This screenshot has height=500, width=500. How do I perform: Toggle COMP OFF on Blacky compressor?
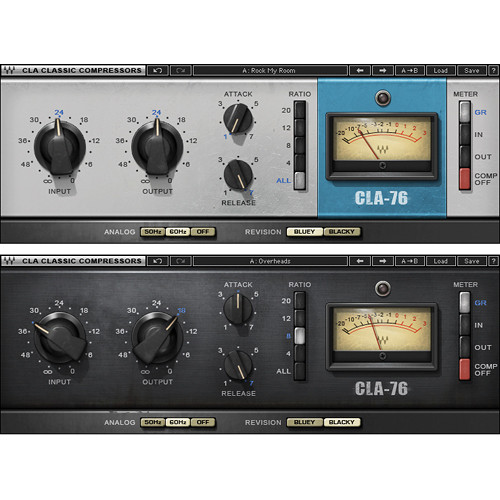coord(465,370)
